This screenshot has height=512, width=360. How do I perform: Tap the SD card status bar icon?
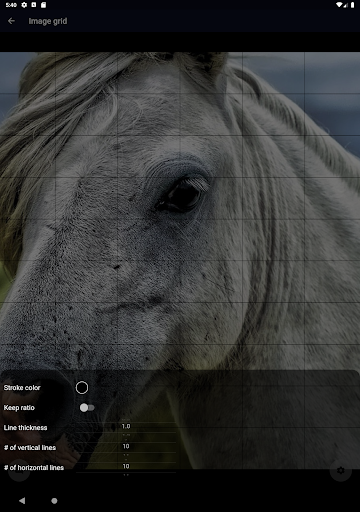click(x=43, y=5)
